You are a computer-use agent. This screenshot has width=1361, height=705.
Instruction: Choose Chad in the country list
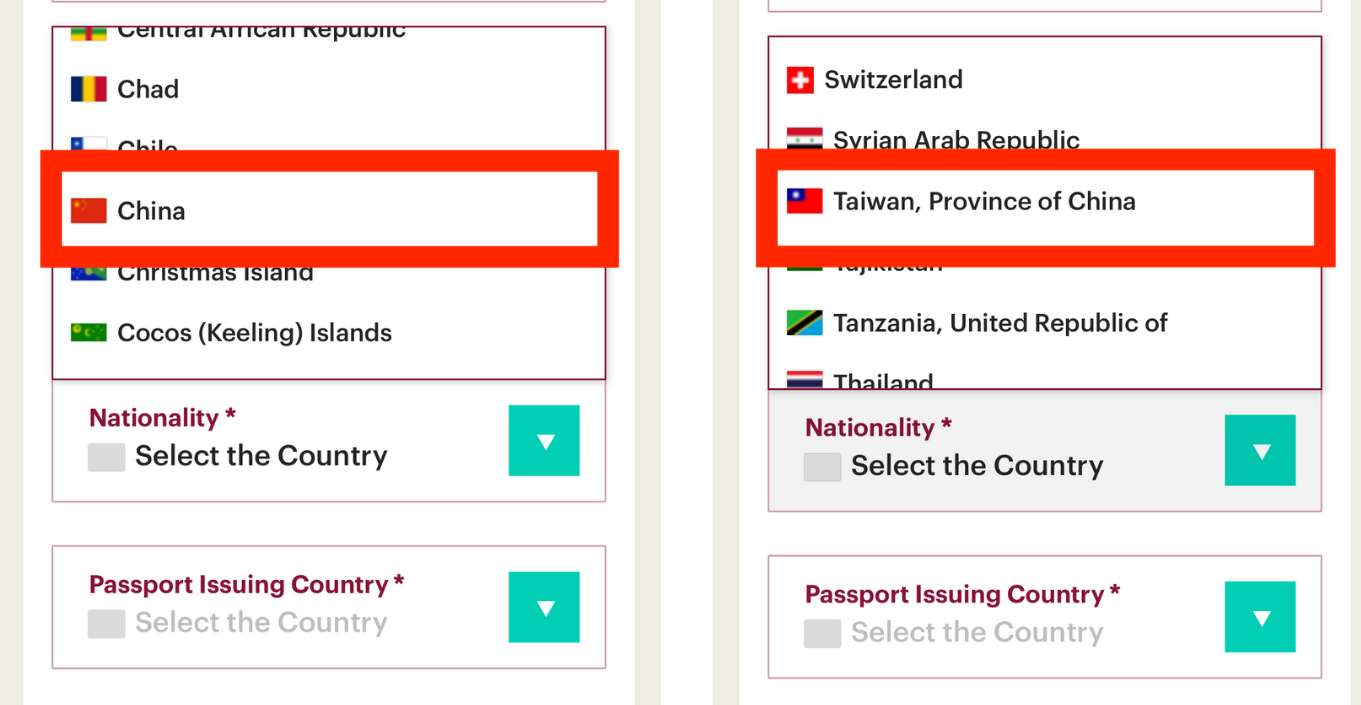tap(329, 89)
